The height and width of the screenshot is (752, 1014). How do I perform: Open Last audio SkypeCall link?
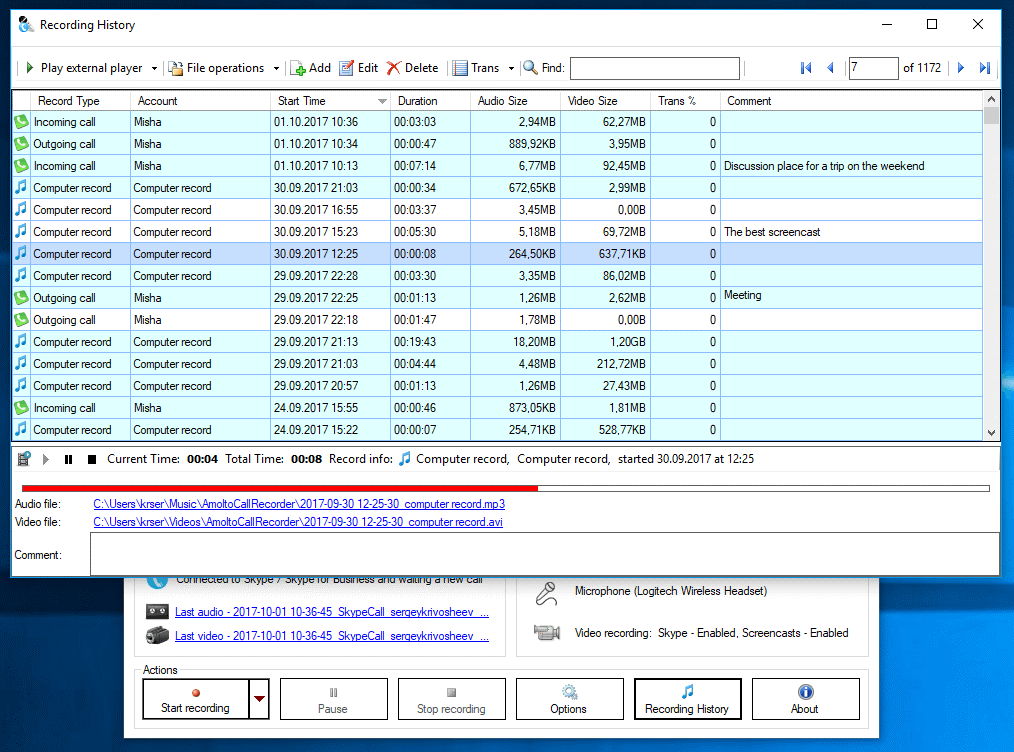point(332,612)
